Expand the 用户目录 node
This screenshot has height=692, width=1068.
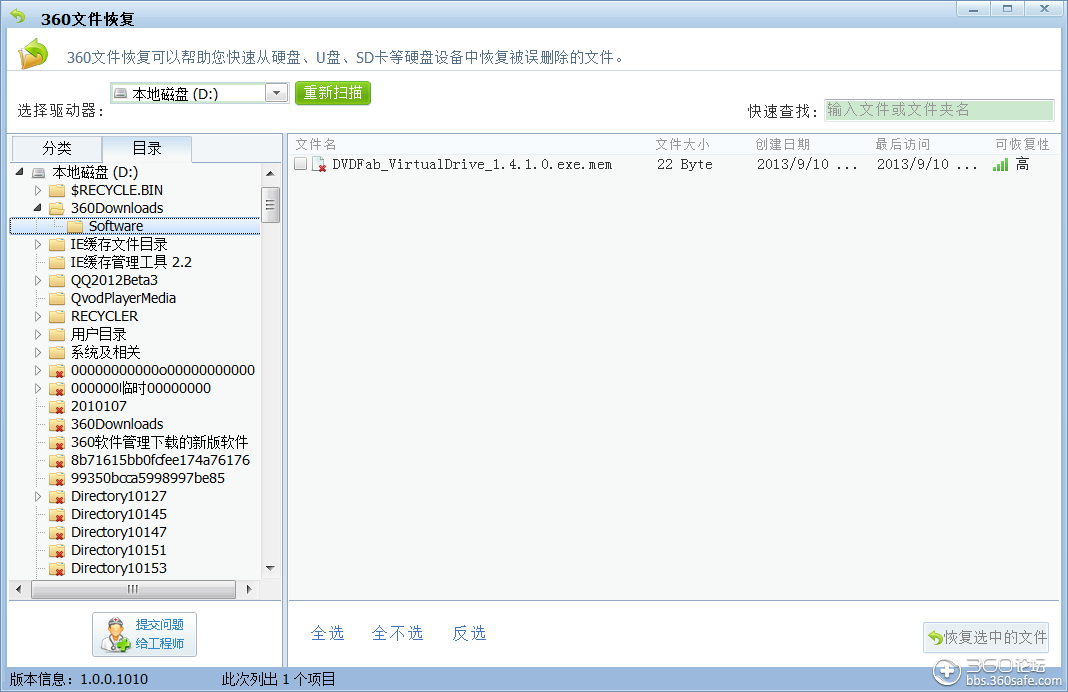38,334
